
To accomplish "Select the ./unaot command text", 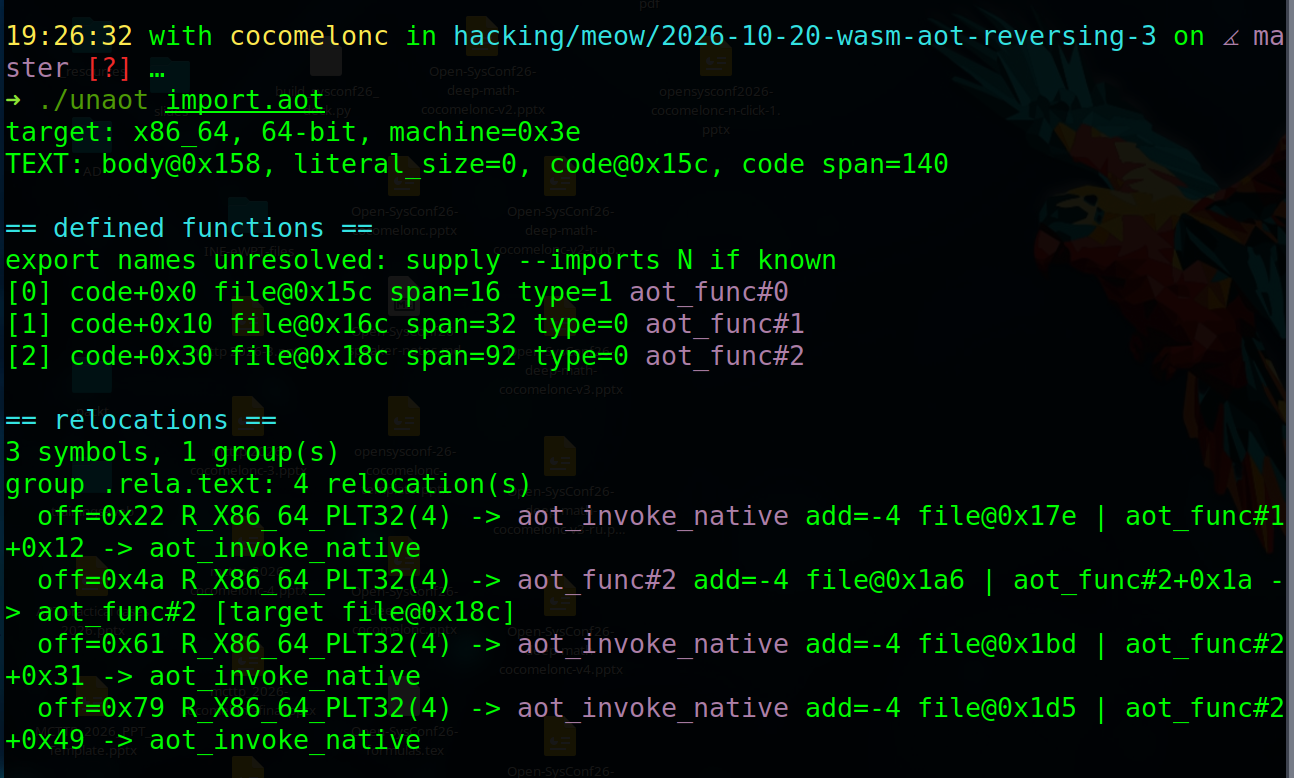I will 93,100.
